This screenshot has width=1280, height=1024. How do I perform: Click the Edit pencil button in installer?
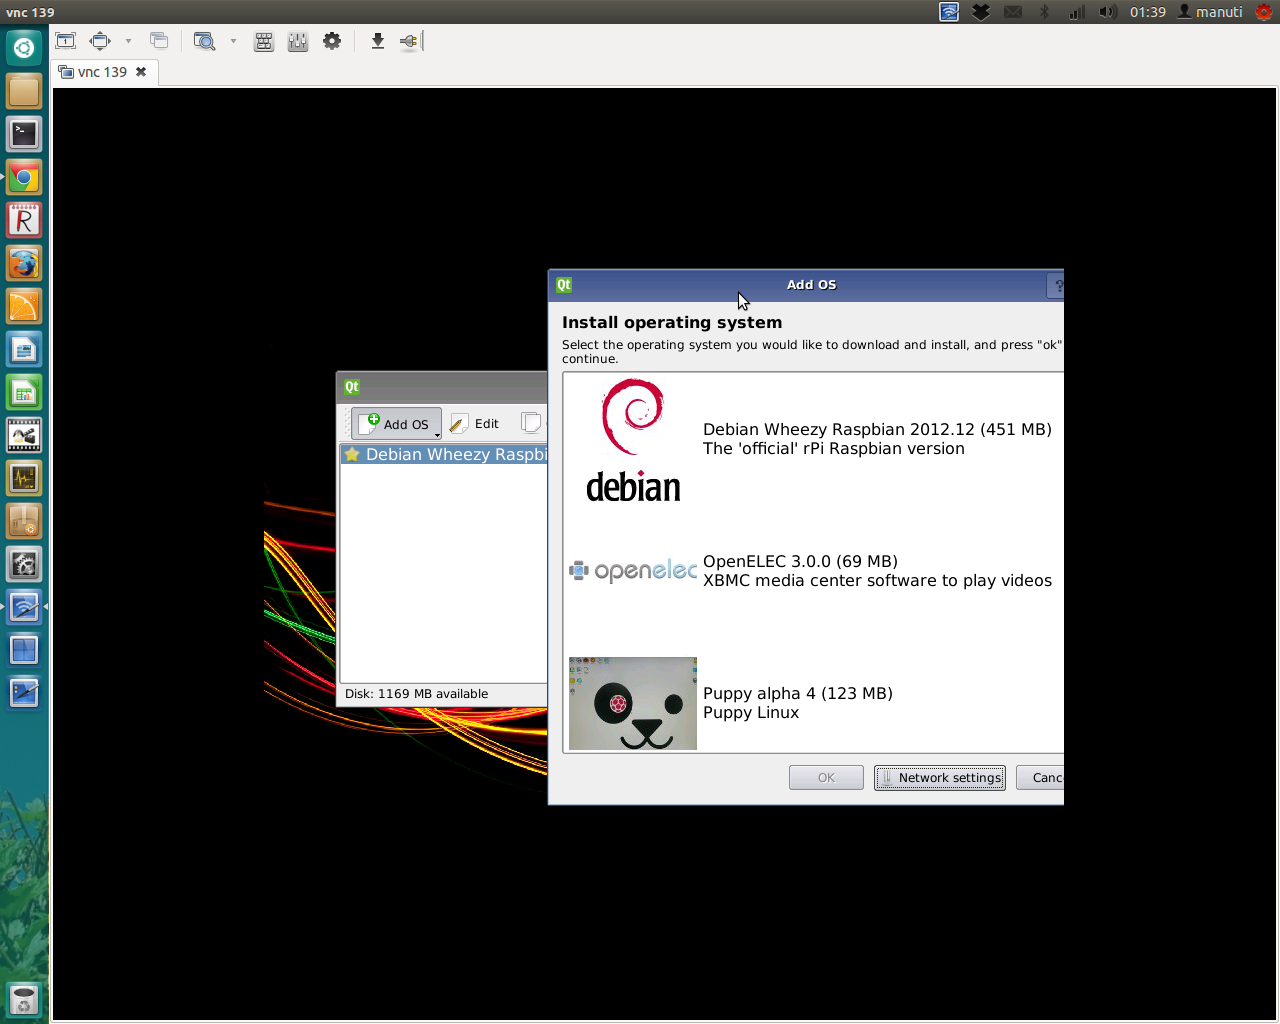click(x=475, y=424)
